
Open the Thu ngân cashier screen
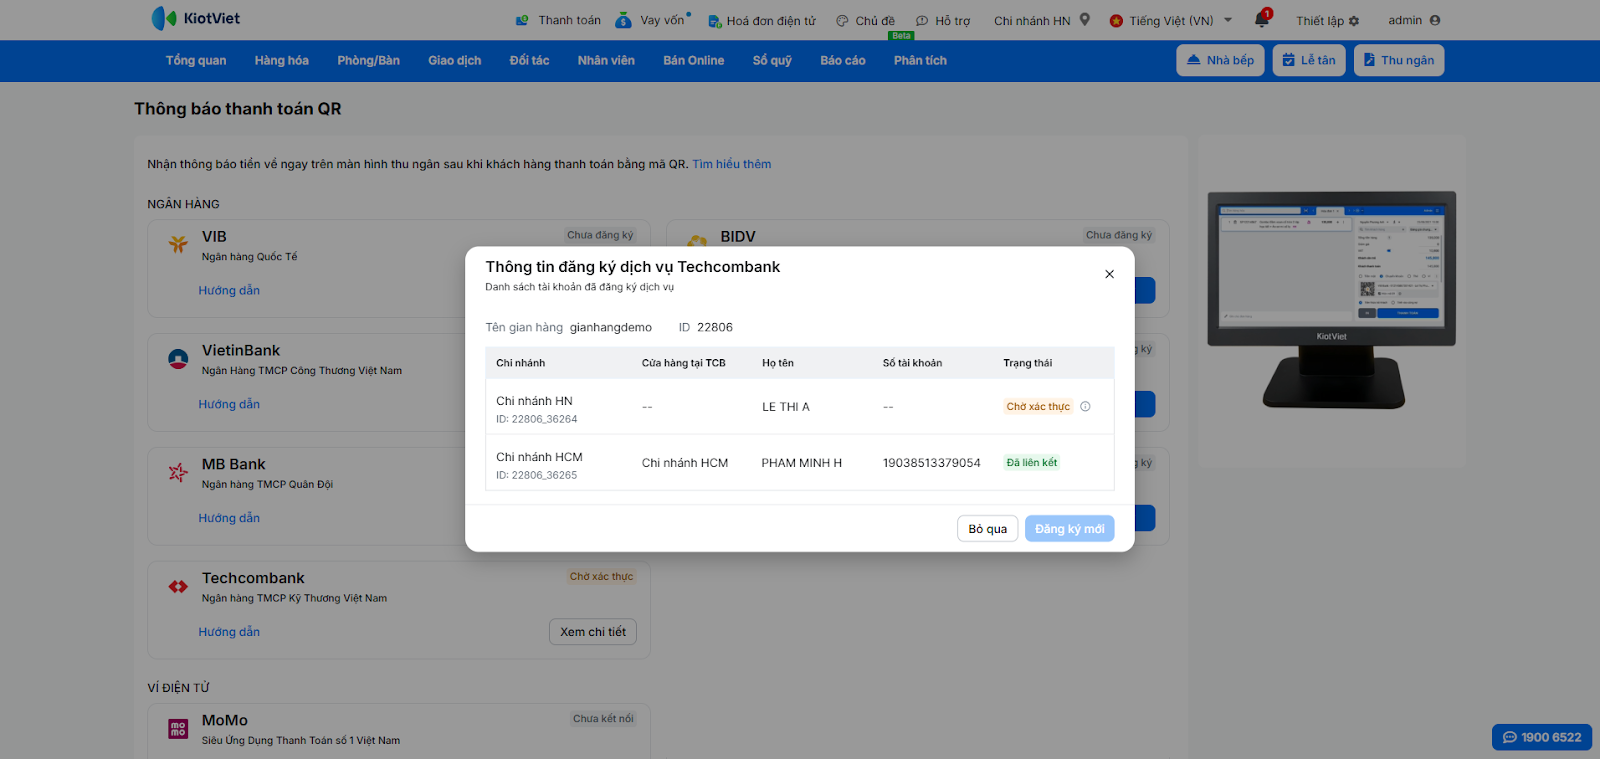[x=1398, y=60]
